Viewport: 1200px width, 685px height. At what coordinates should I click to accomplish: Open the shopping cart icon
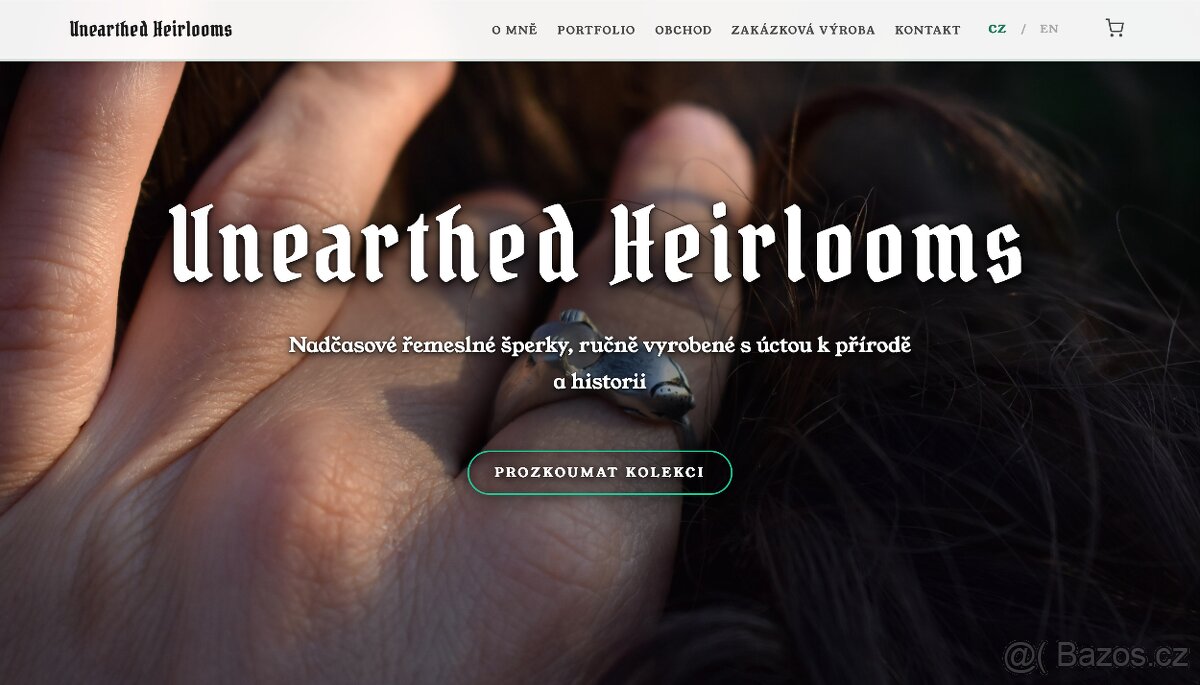click(x=1114, y=29)
